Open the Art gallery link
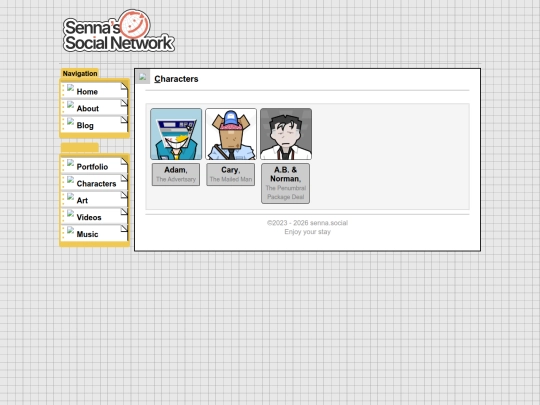The width and height of the screenshot is (540, 405). point(94,200)
